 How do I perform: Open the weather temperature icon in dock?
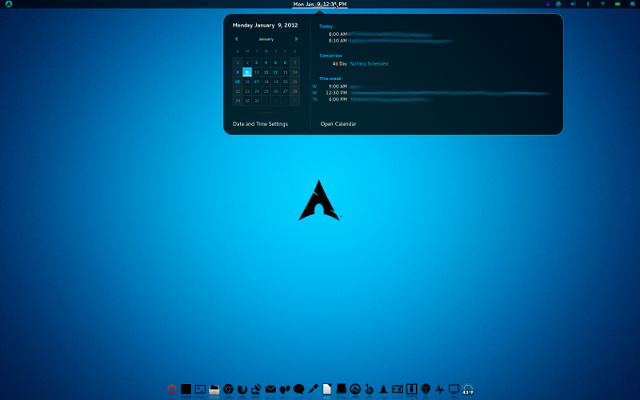[468, 389]
